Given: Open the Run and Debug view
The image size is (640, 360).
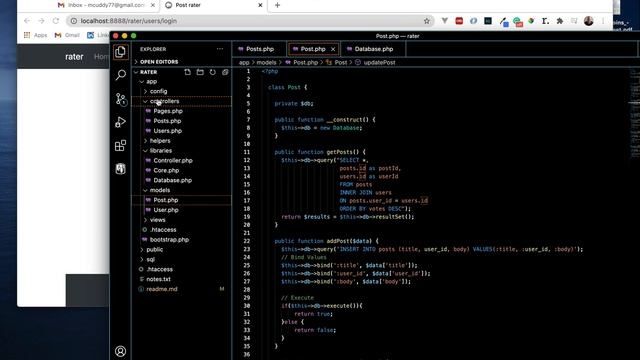Looking at the screenshot, I should click(x=120, y=122).
